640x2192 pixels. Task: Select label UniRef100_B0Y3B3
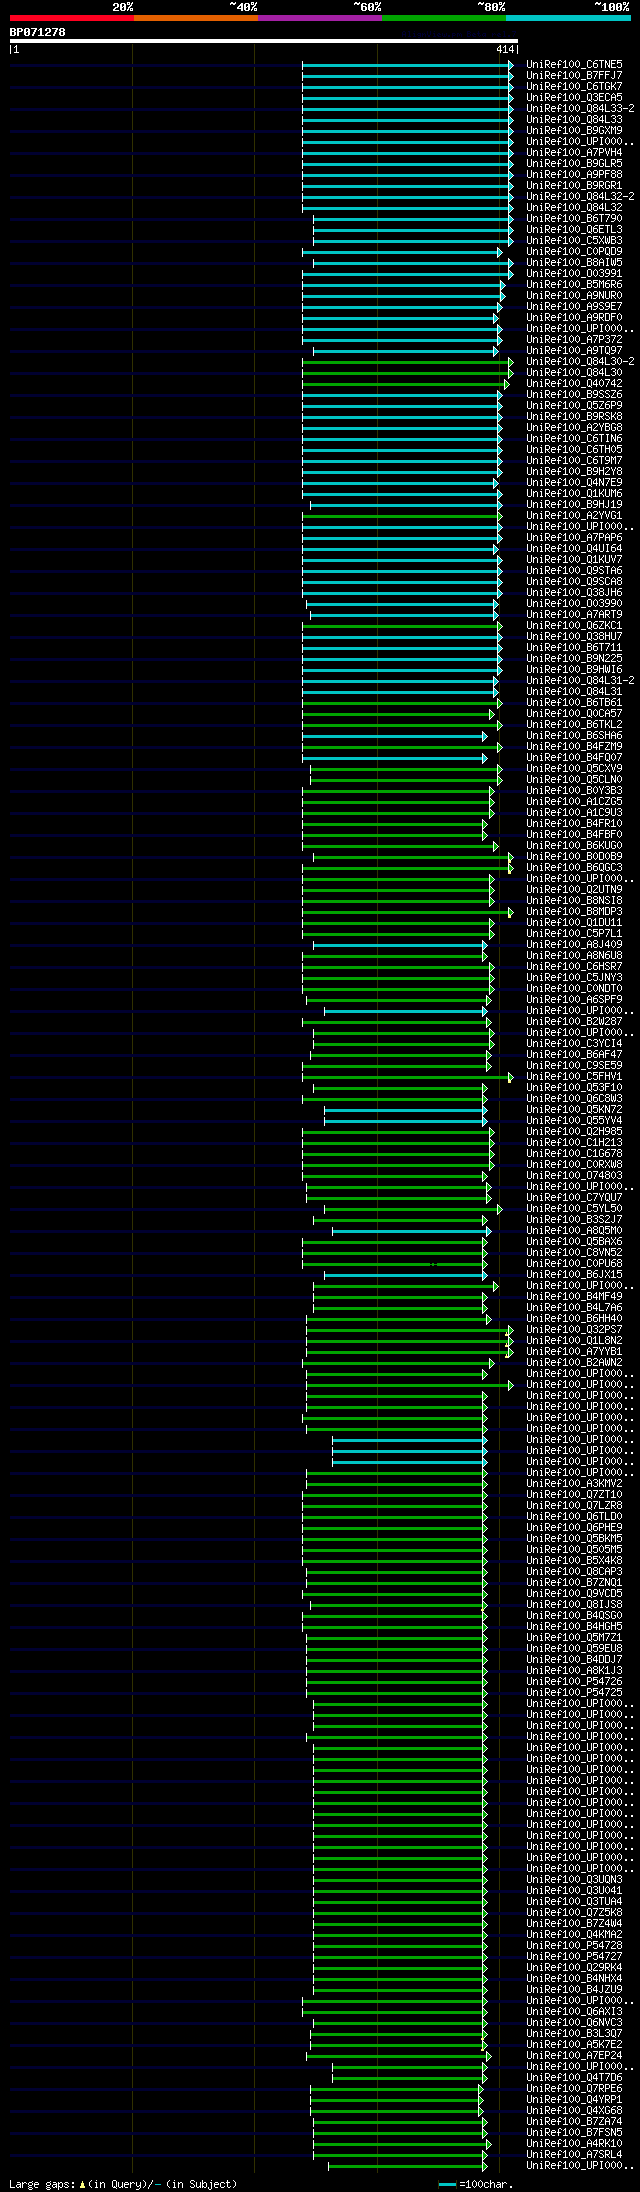pos(574,790)
